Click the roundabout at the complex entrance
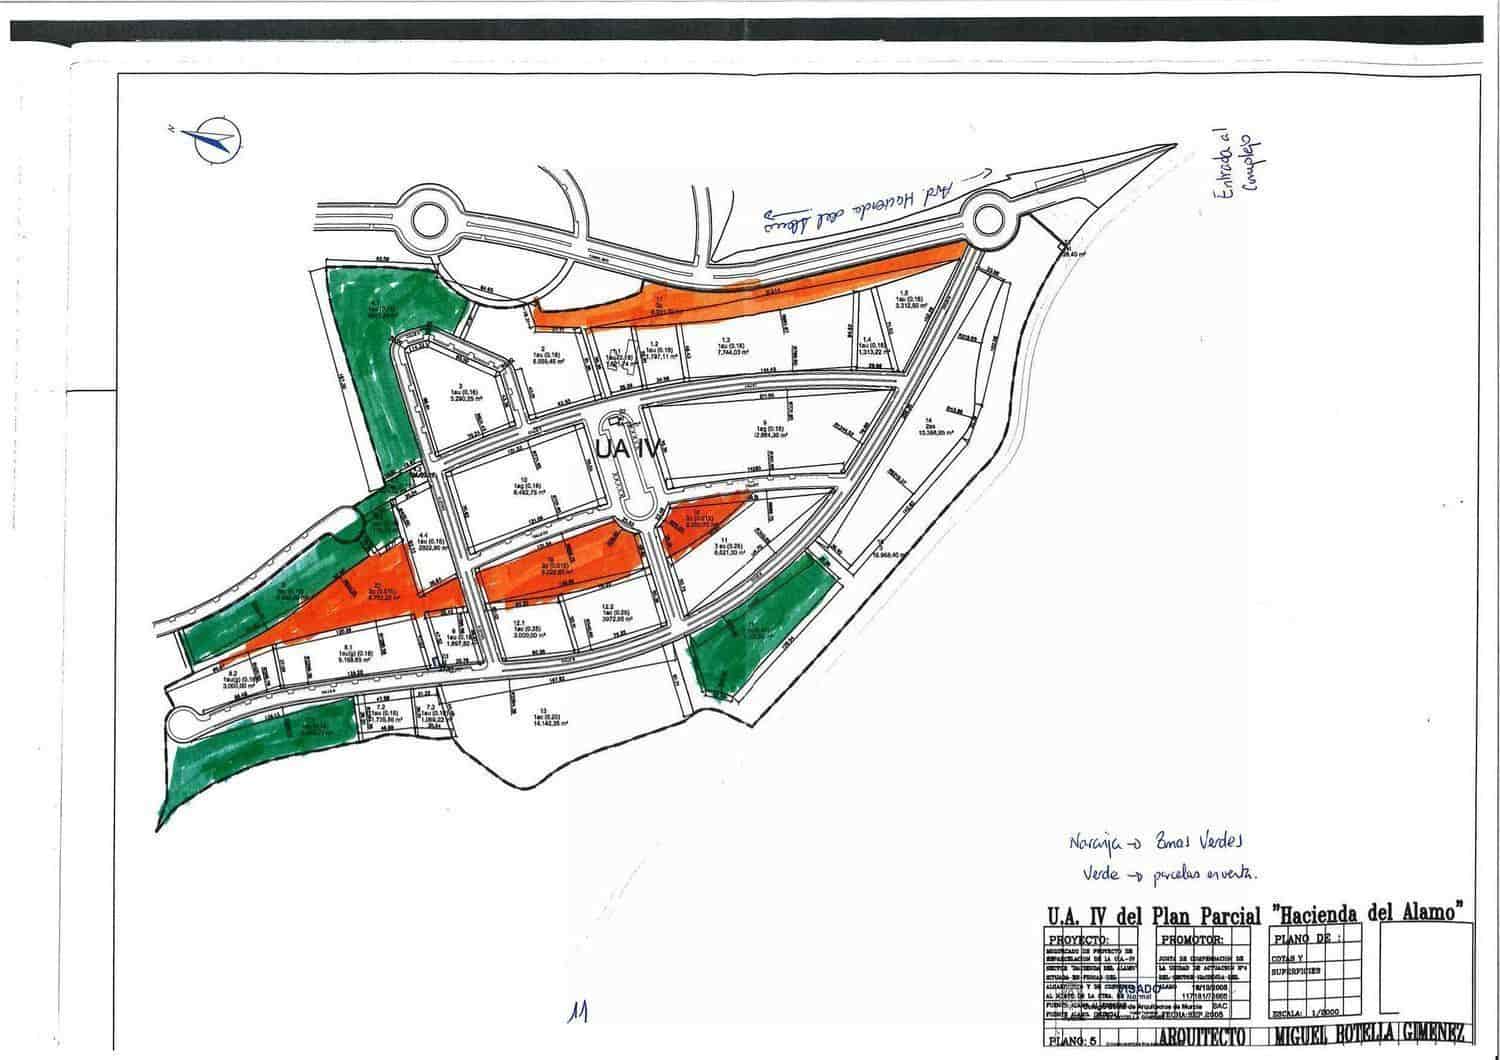The image size is (1500, 1060). coord(988,218)
